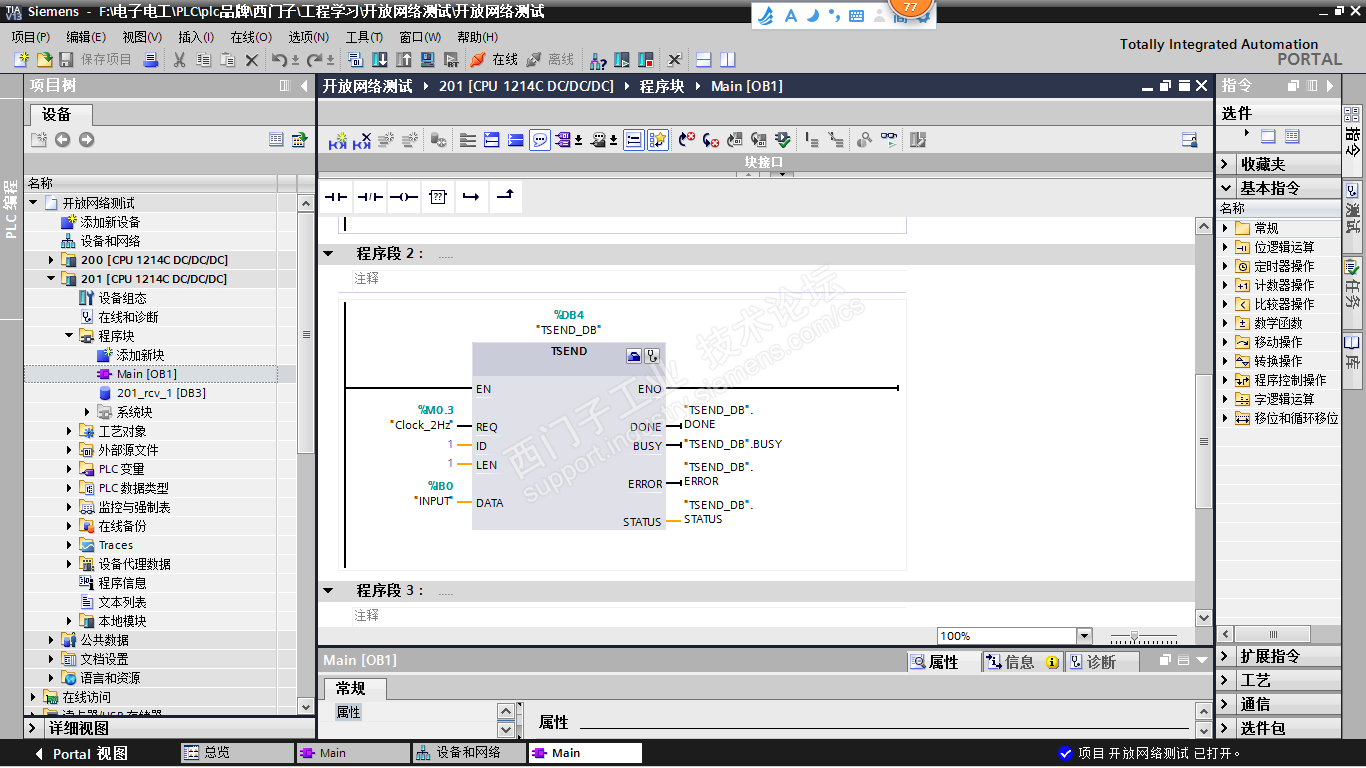
Task: Open TSEND block configuration icon
Action: click(634, 355)
